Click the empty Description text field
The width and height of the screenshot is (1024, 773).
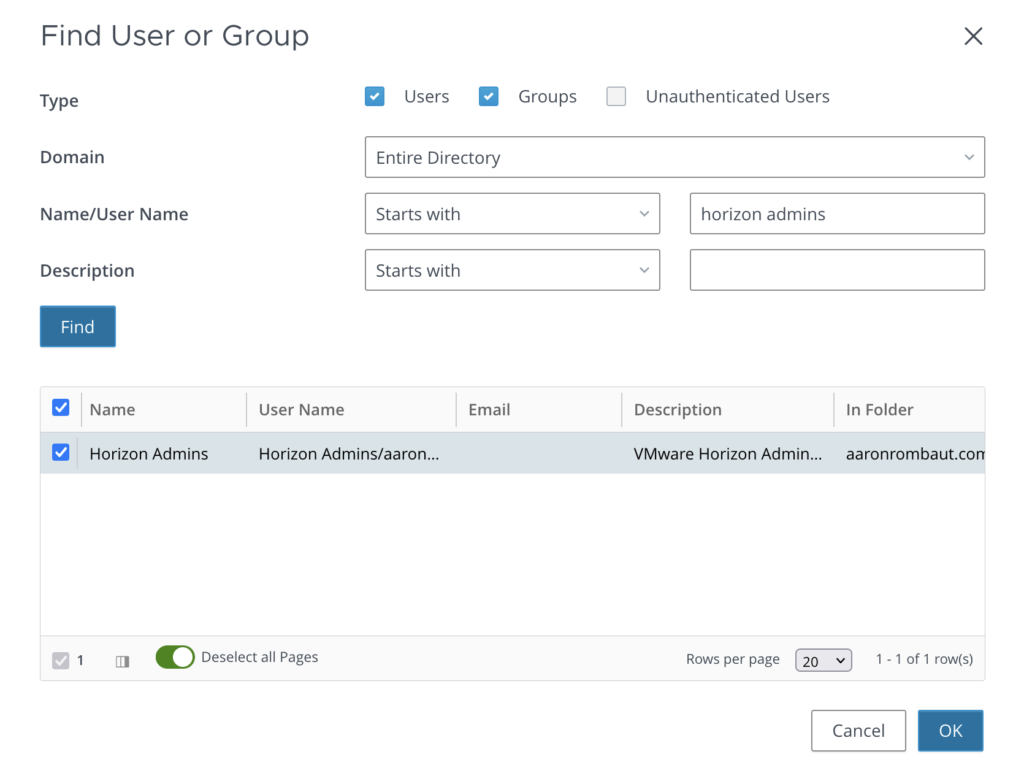837,271
